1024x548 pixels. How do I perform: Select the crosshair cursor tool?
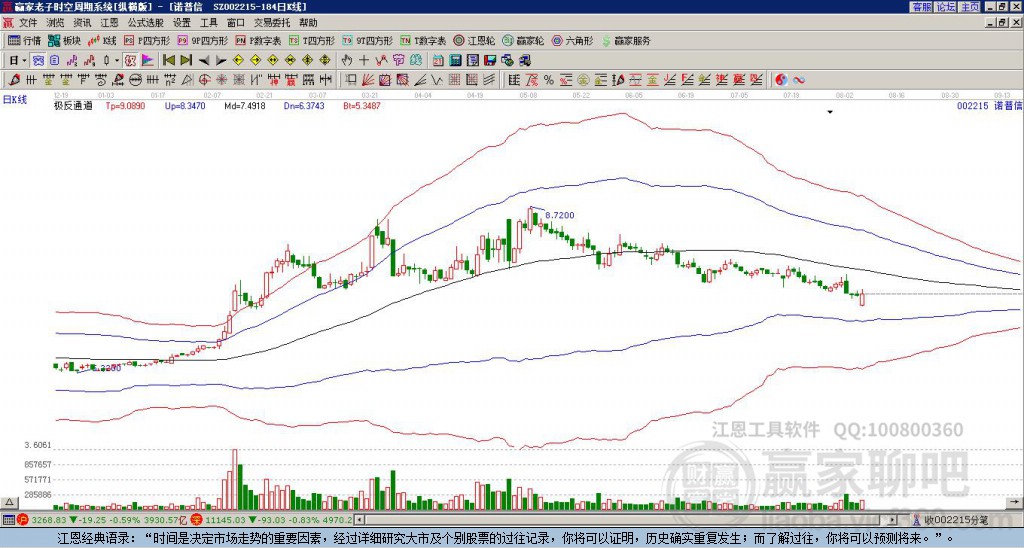[x=364, y=61]
